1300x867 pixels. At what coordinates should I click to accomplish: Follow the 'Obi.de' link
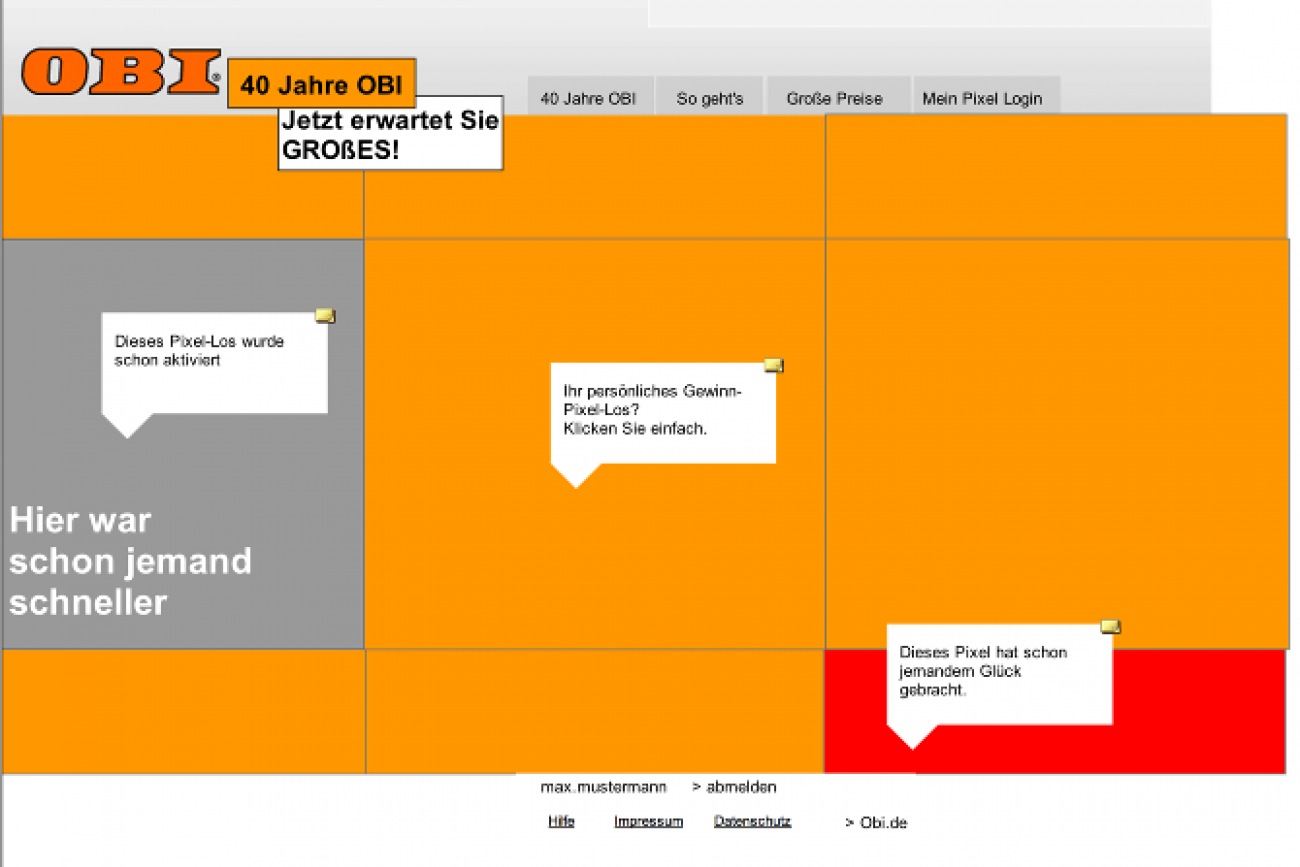tap(876, 823)
